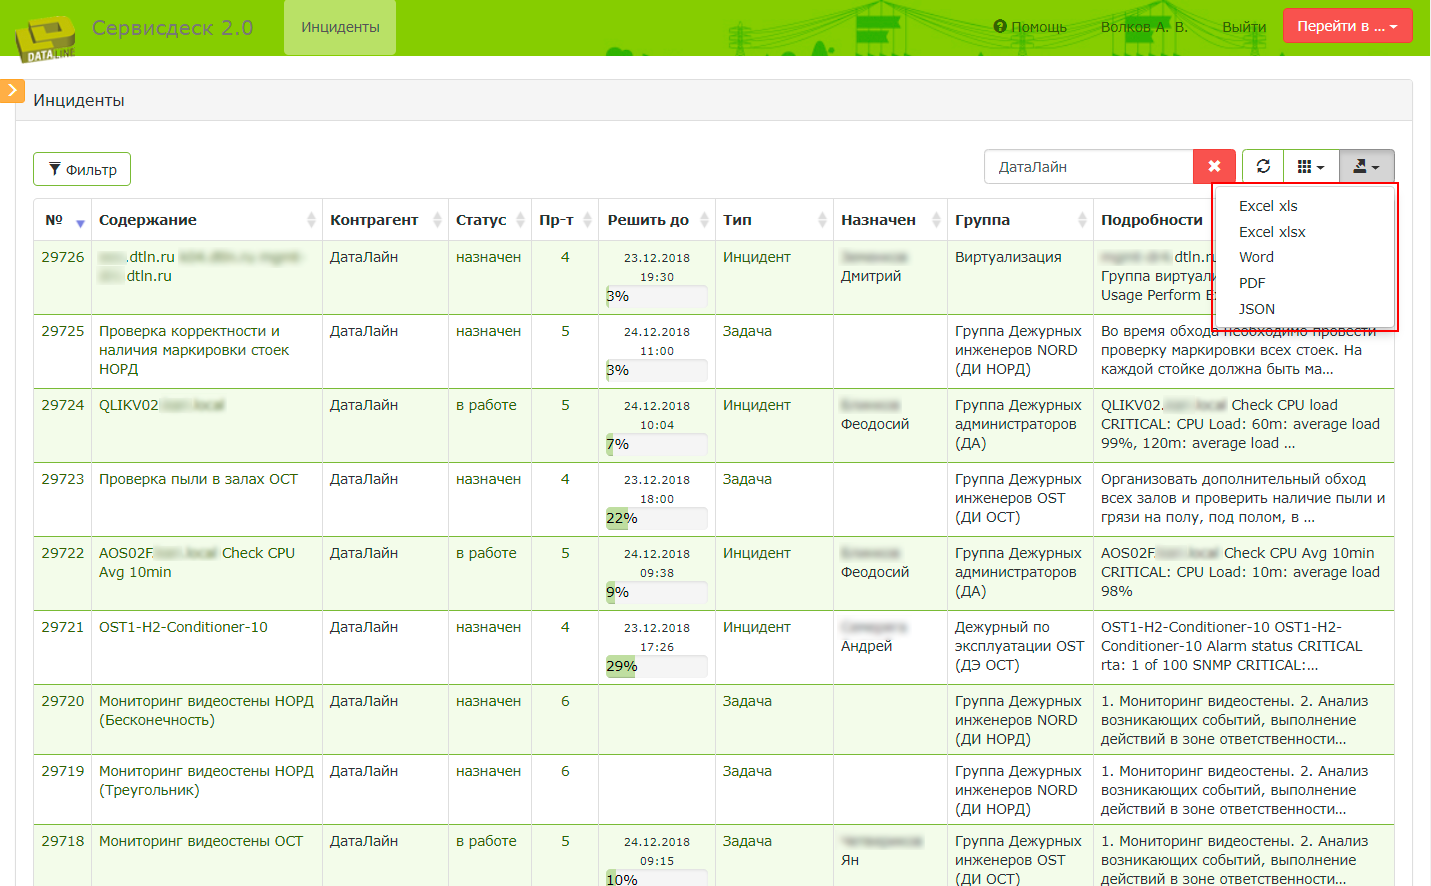Click the 22% progress bar
1431x886 pixels.
pos(656,518)
